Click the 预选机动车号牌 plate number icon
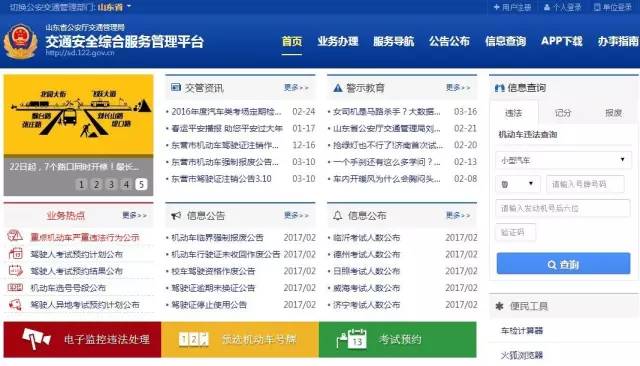This screenshot has width=640, height=366. (x=194, y=339)
